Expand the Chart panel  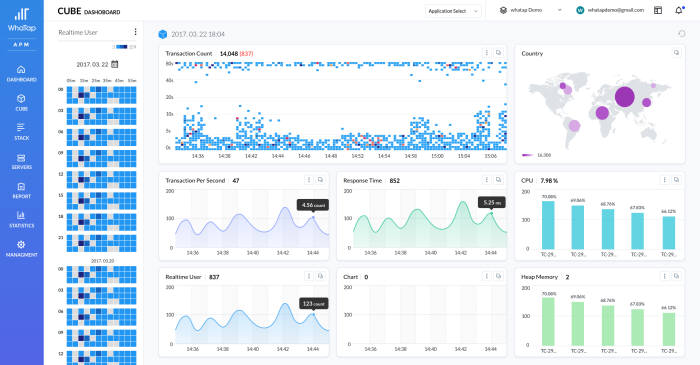[x=498, y=276]
